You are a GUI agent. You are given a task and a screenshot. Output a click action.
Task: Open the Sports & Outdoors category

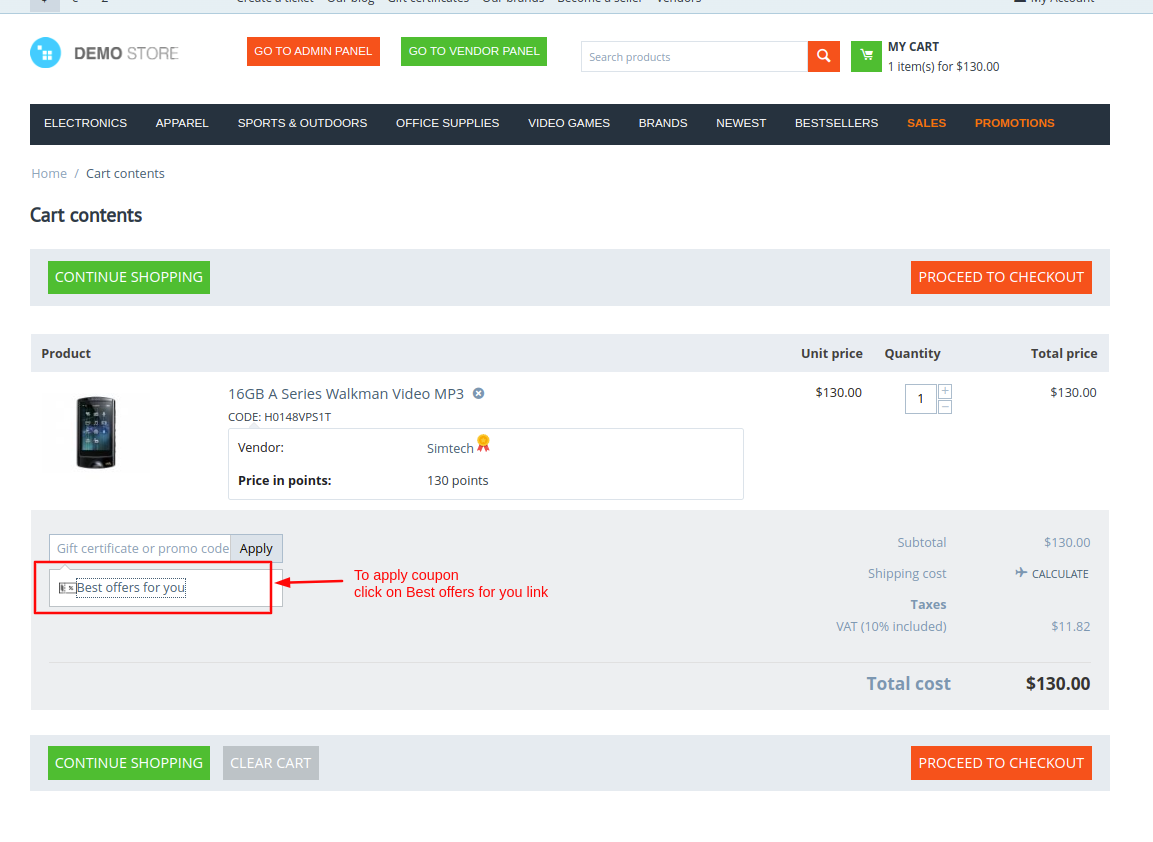click(302, 123)
